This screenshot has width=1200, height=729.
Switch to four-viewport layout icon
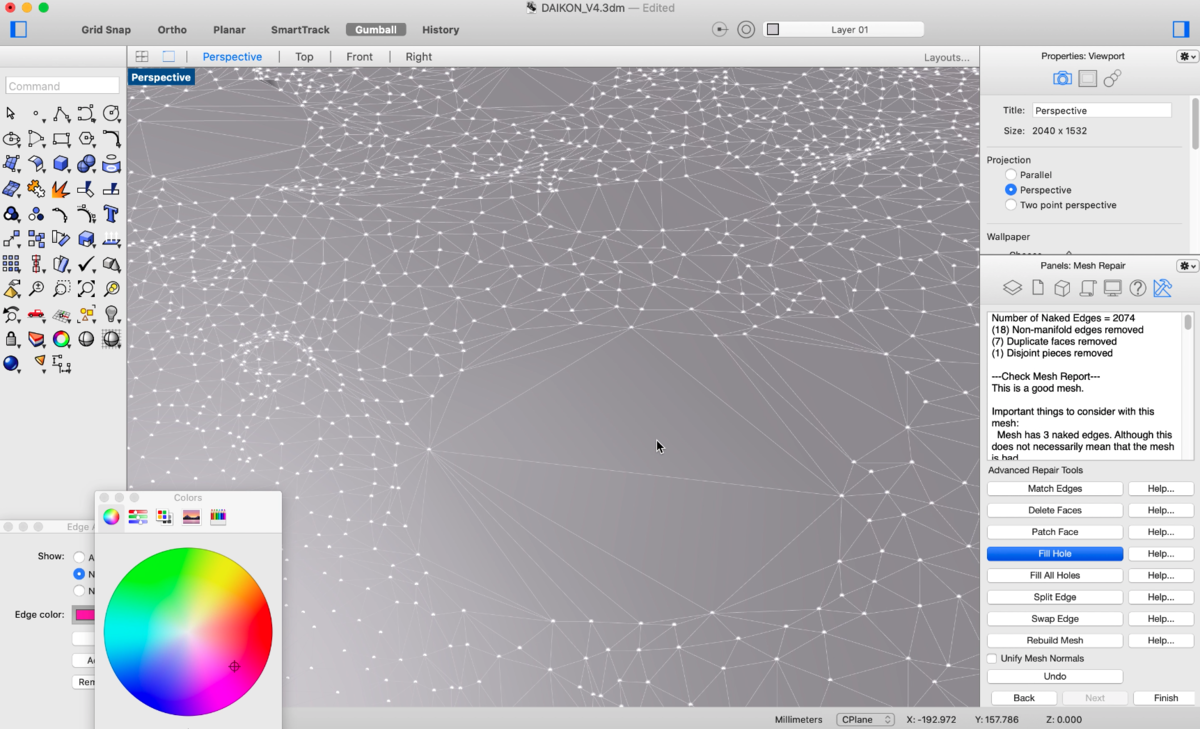(x=142, y=57)
